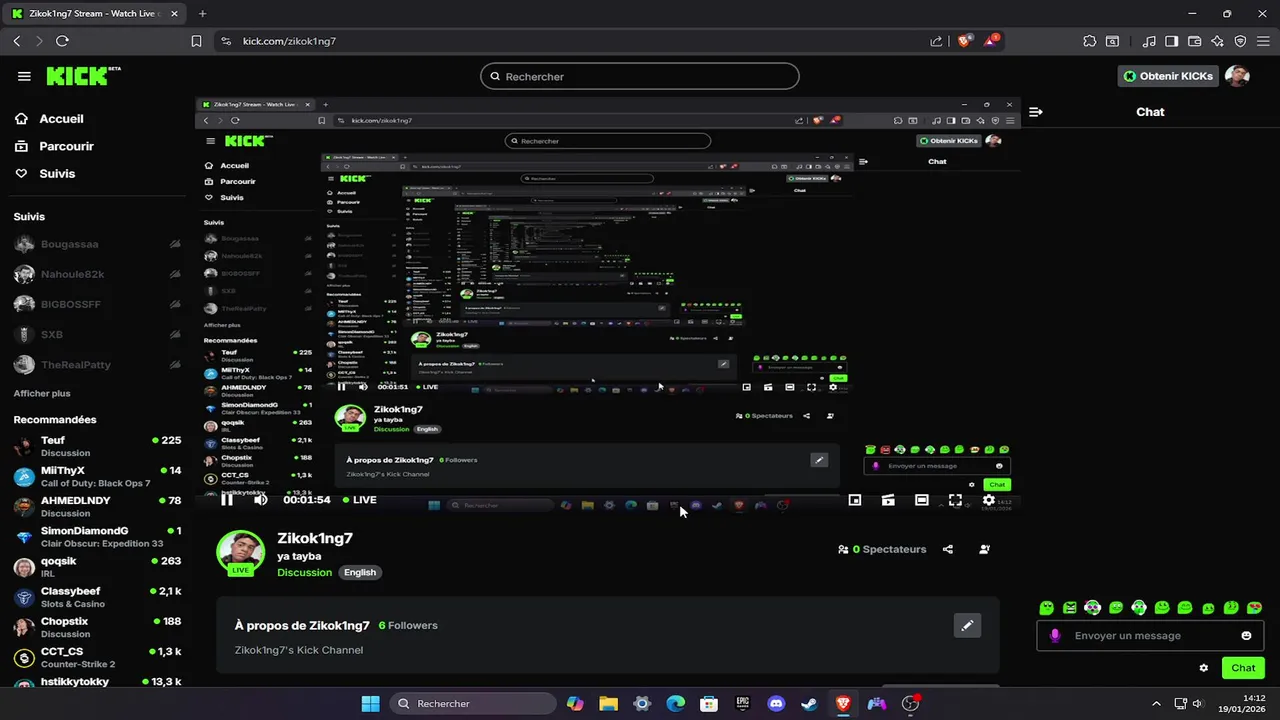The height and width of the screenshot is (720, 1280).
Task: Click the Discussion category link under stream title
Action: (x=304, y=572)
